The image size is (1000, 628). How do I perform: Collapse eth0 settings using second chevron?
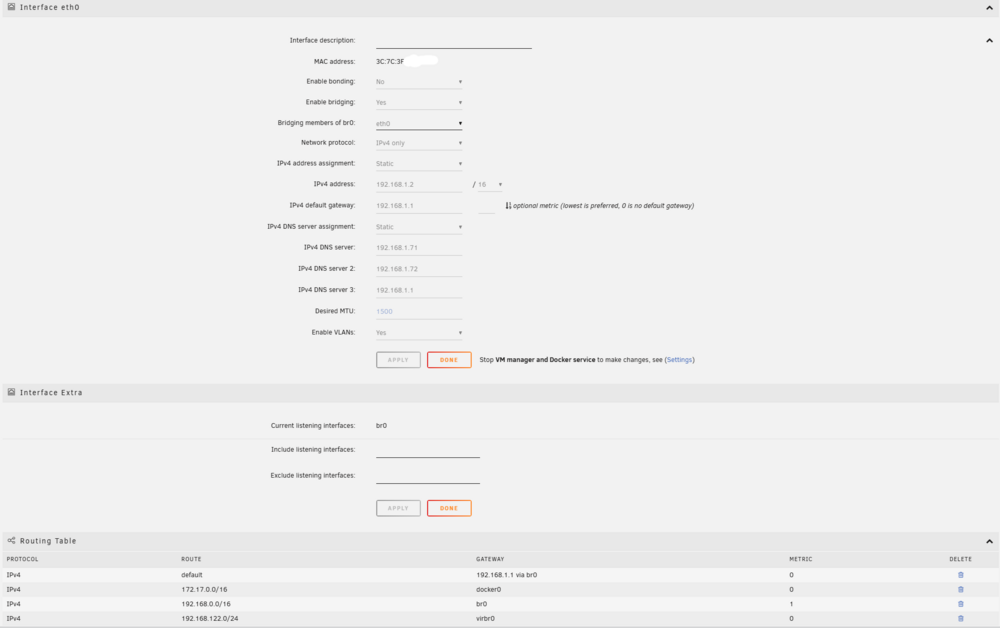click(x=989, y=40)
